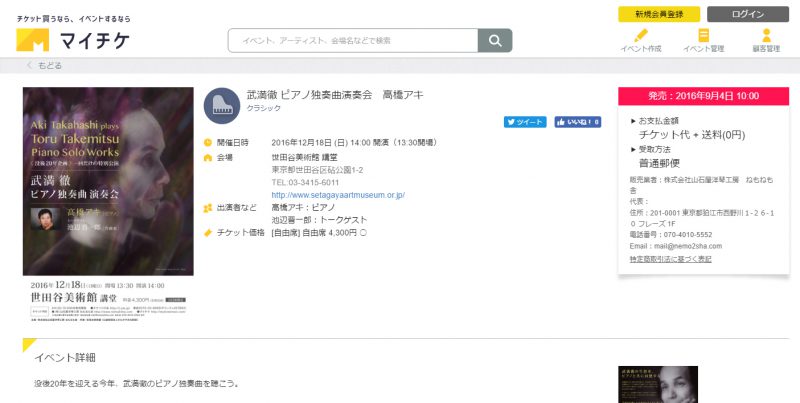Share via the ツイート button
The width and height of the screenshot is (800, 403).
tap(525, 122)
